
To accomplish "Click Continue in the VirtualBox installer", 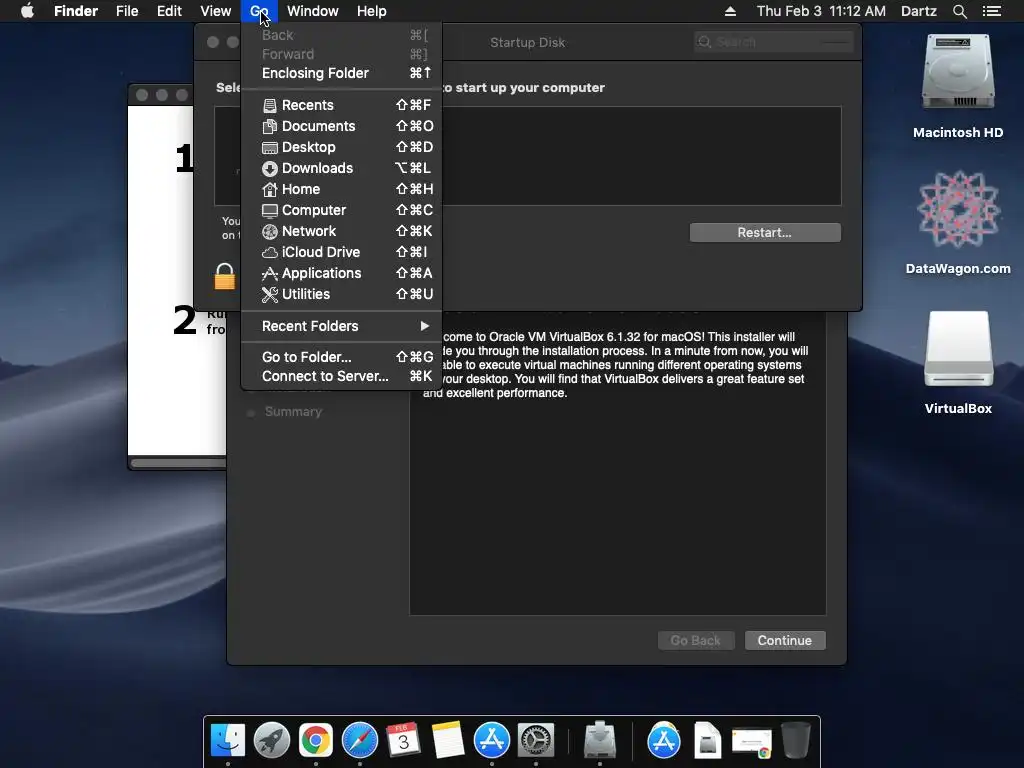I will pos(785,641).
